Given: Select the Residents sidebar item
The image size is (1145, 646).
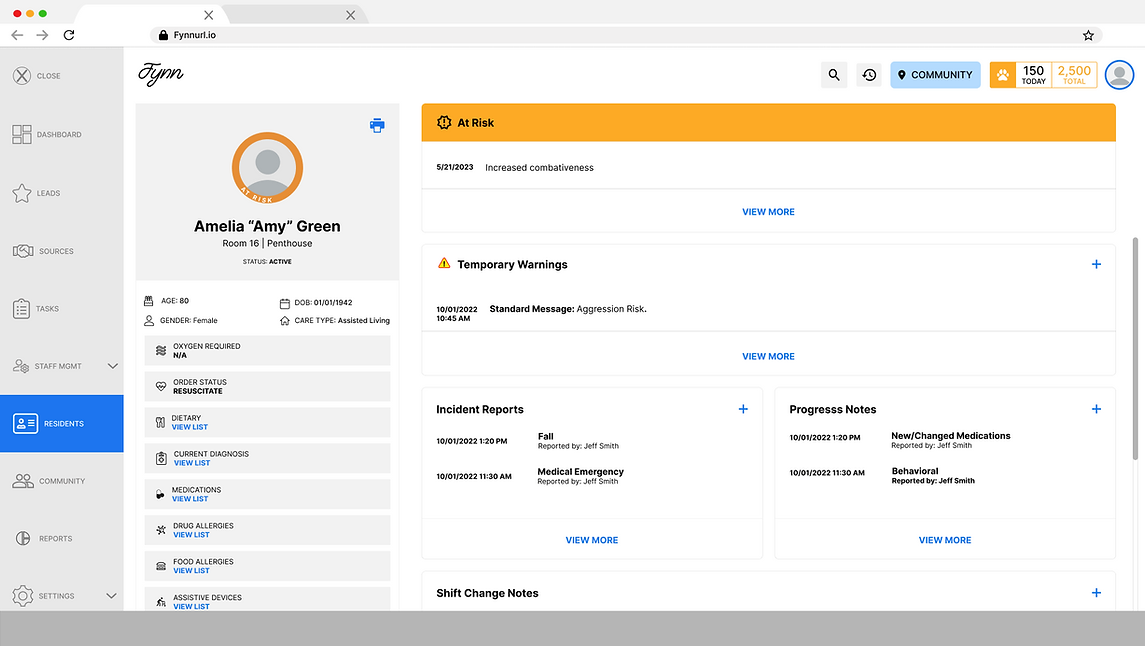Looking at the screenshot, I should 61,423.
